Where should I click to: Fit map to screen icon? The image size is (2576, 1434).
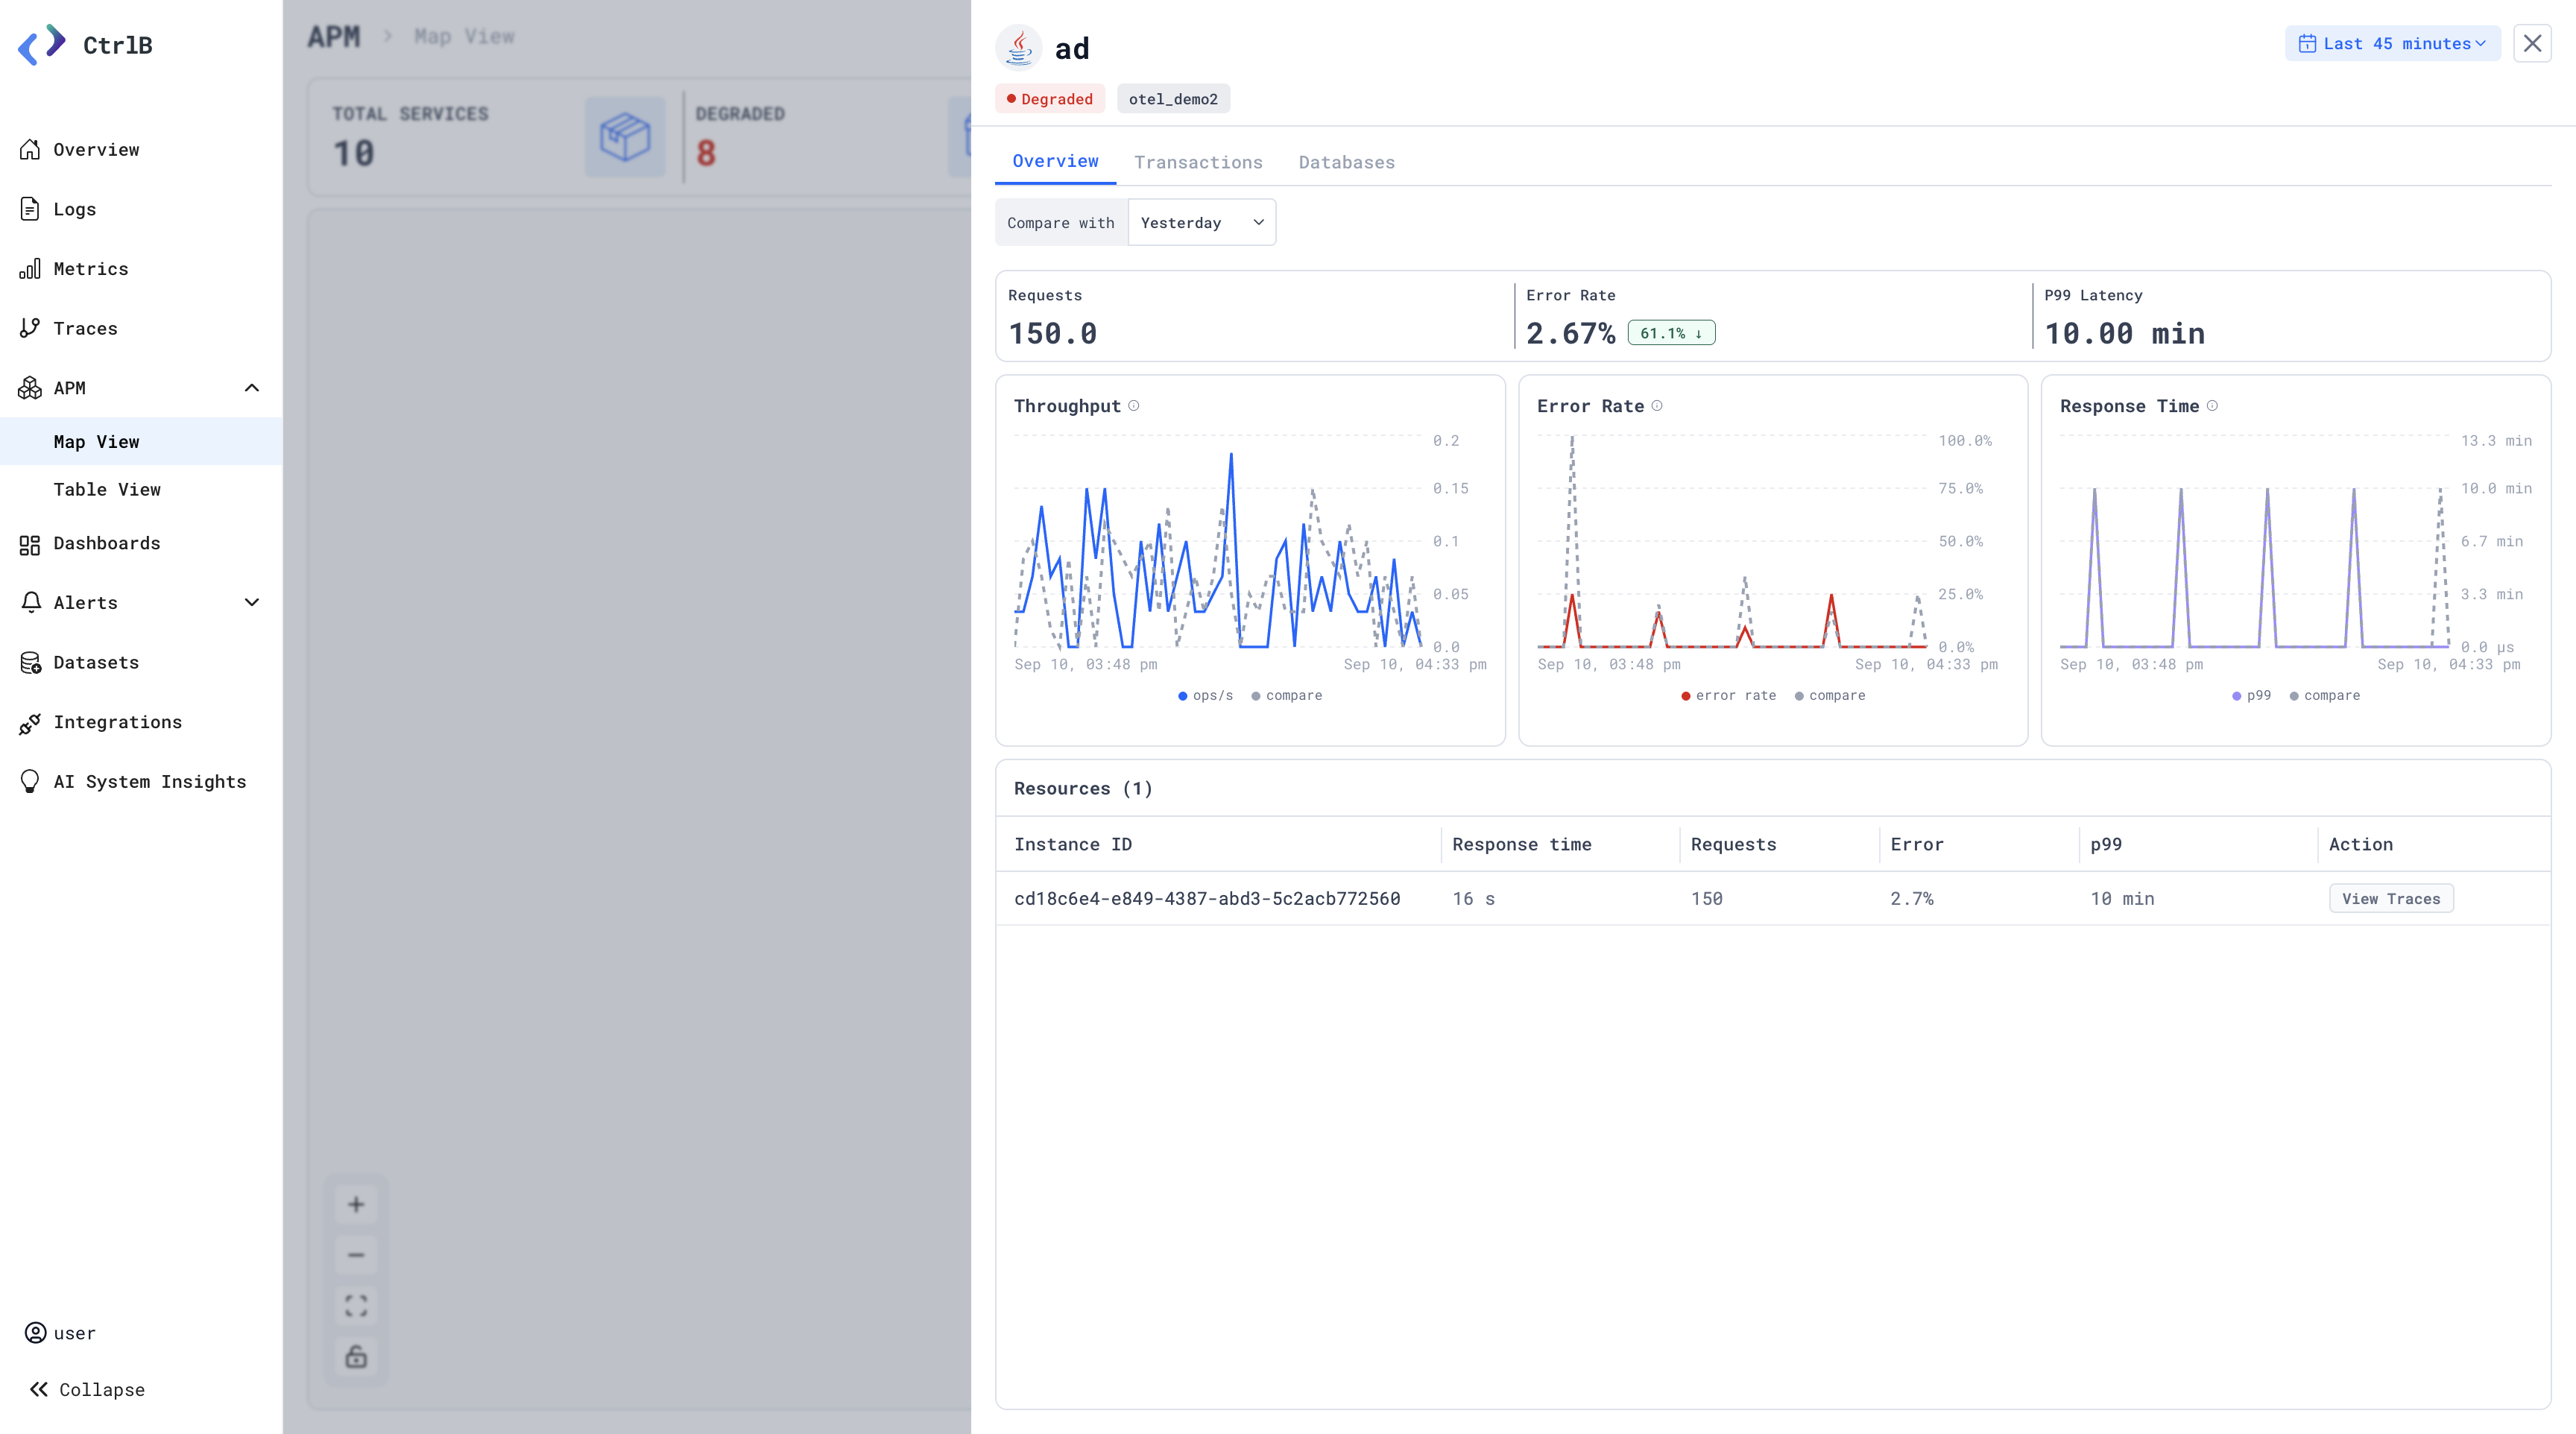click(356, 1306)
